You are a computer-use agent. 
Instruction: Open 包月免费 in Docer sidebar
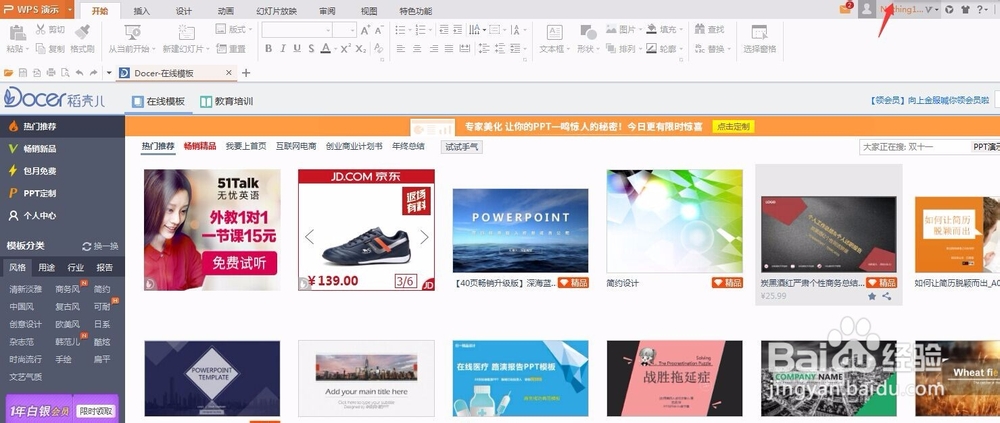[40, 171]
